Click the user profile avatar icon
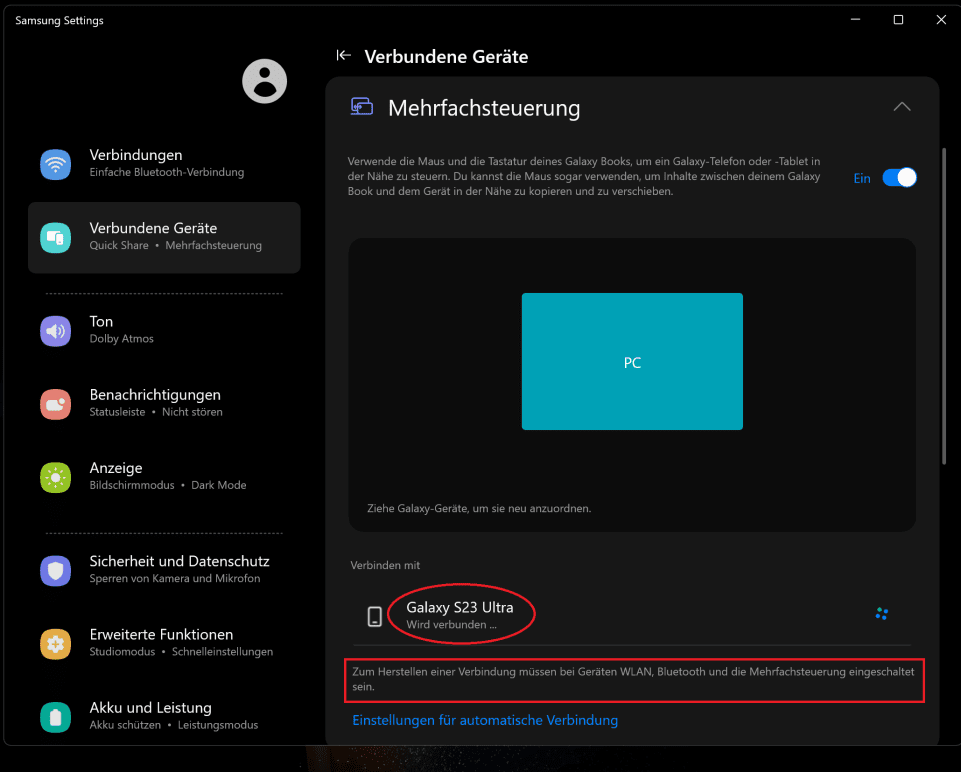This screenshot has height=772, width=961. pos(265,81)
